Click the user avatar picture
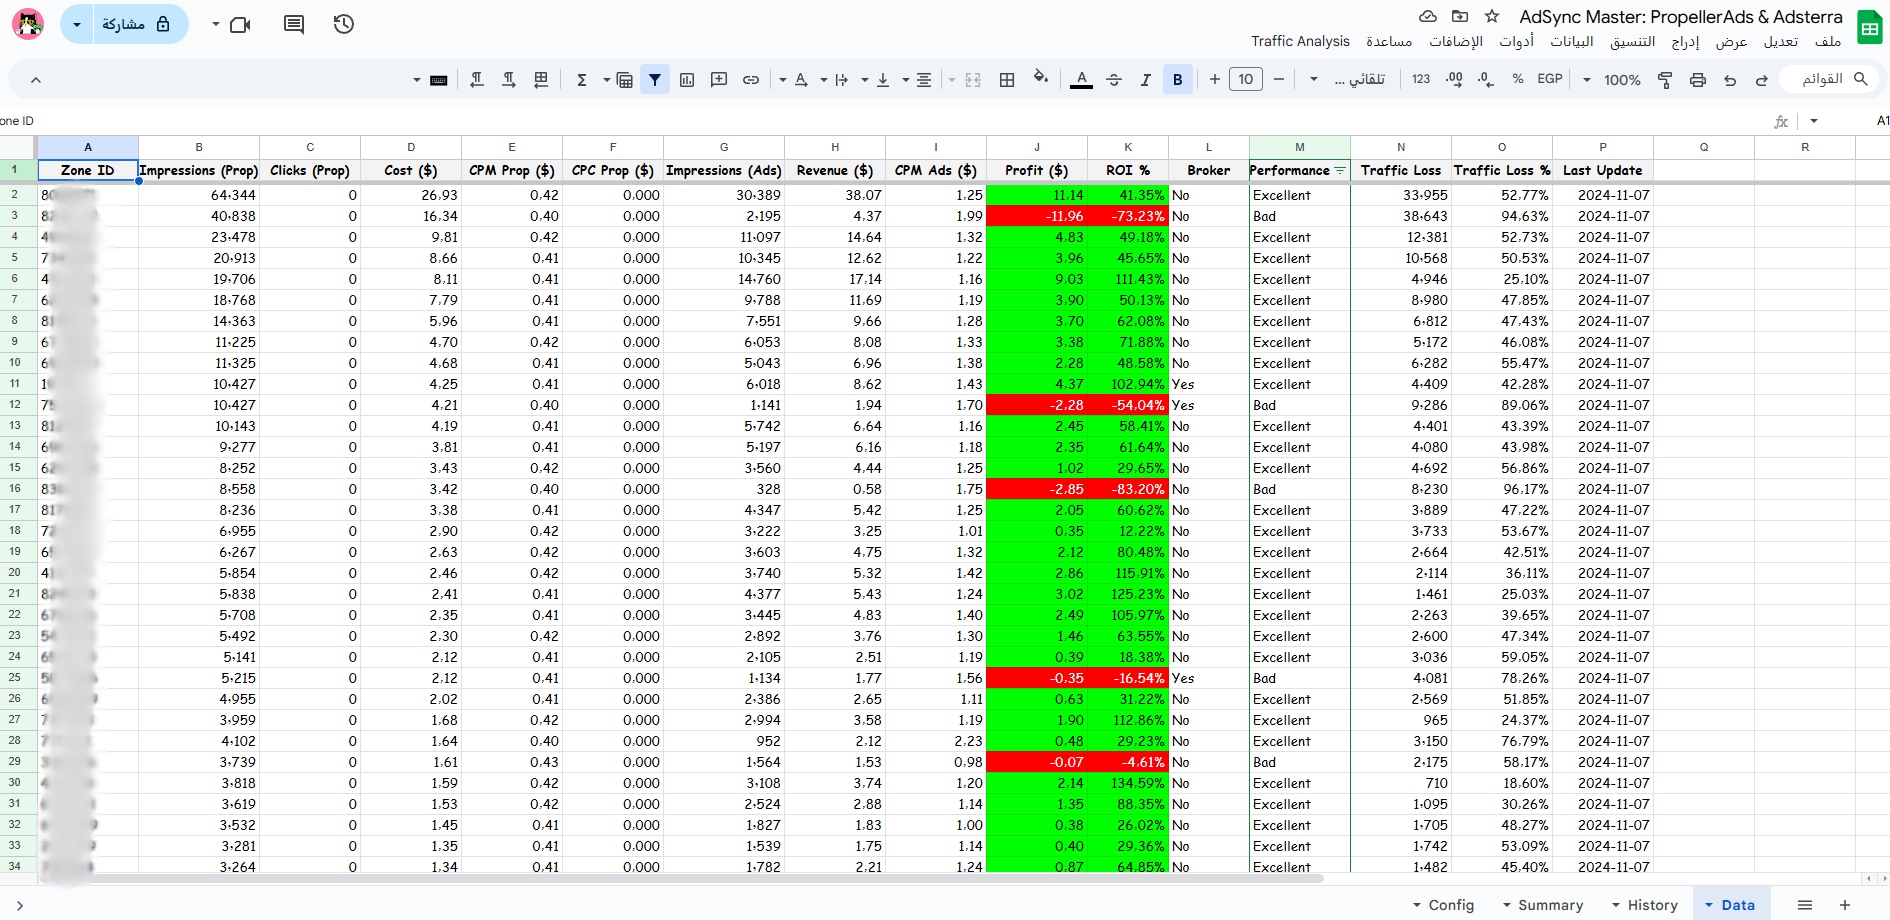1890x920 pixels. pyautogui.click(x=28, y=24)
